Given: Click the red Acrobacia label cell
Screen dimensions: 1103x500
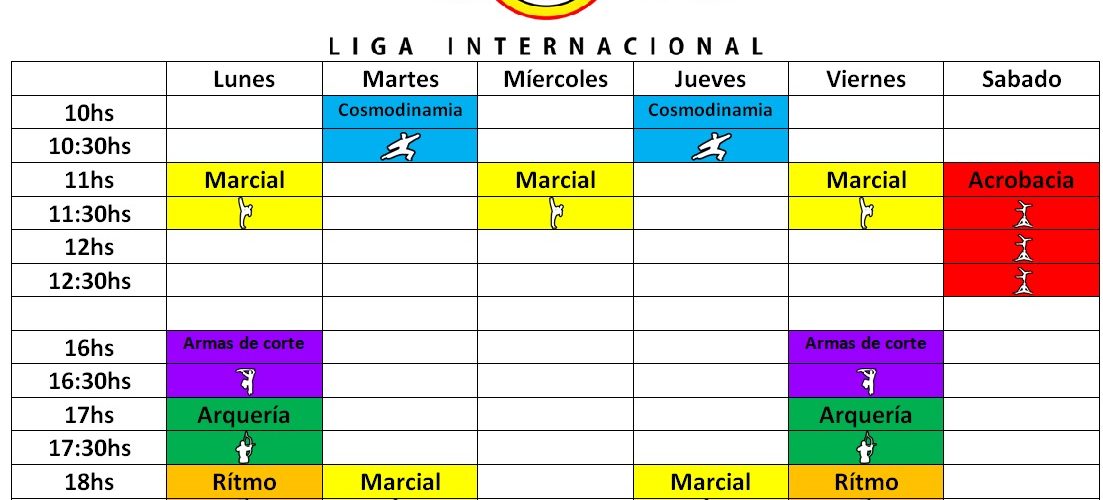Looking at the screenshot, I should [1021, 180].
